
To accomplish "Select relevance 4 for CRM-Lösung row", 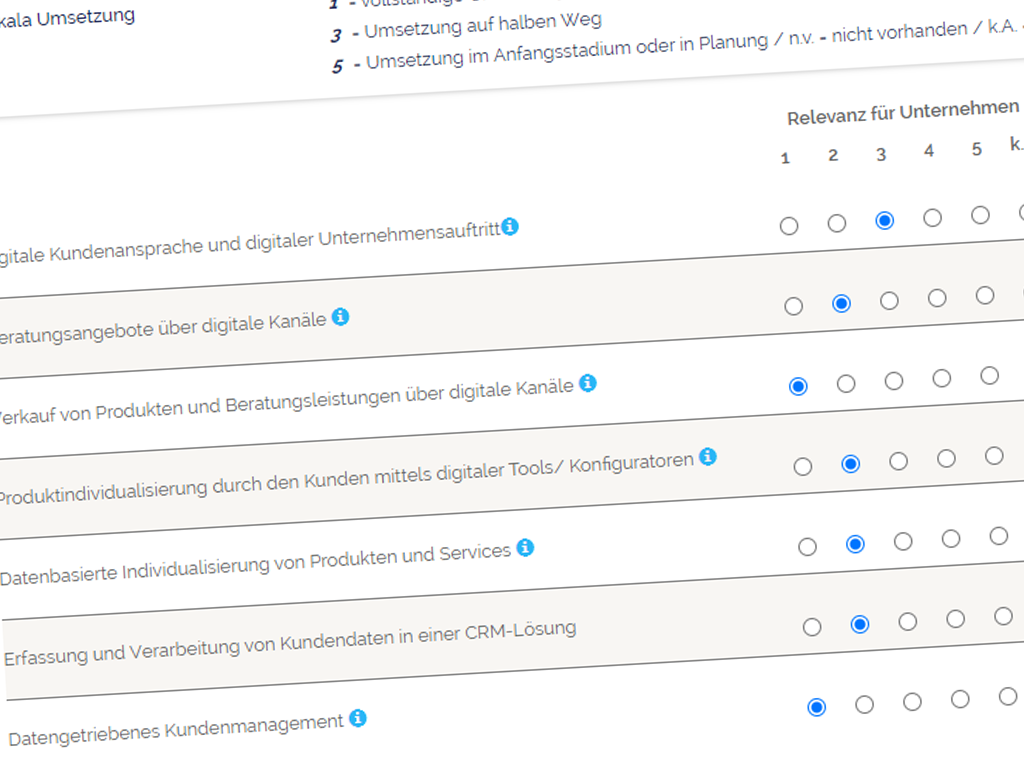I will 955,619.
